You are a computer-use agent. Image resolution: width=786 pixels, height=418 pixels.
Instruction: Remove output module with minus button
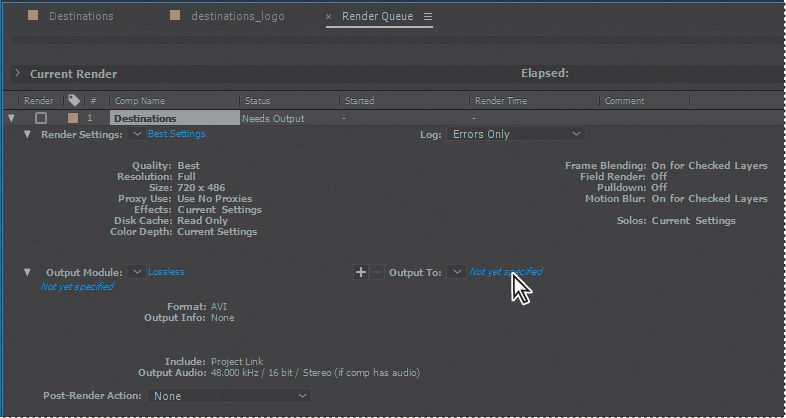[377, 272]
